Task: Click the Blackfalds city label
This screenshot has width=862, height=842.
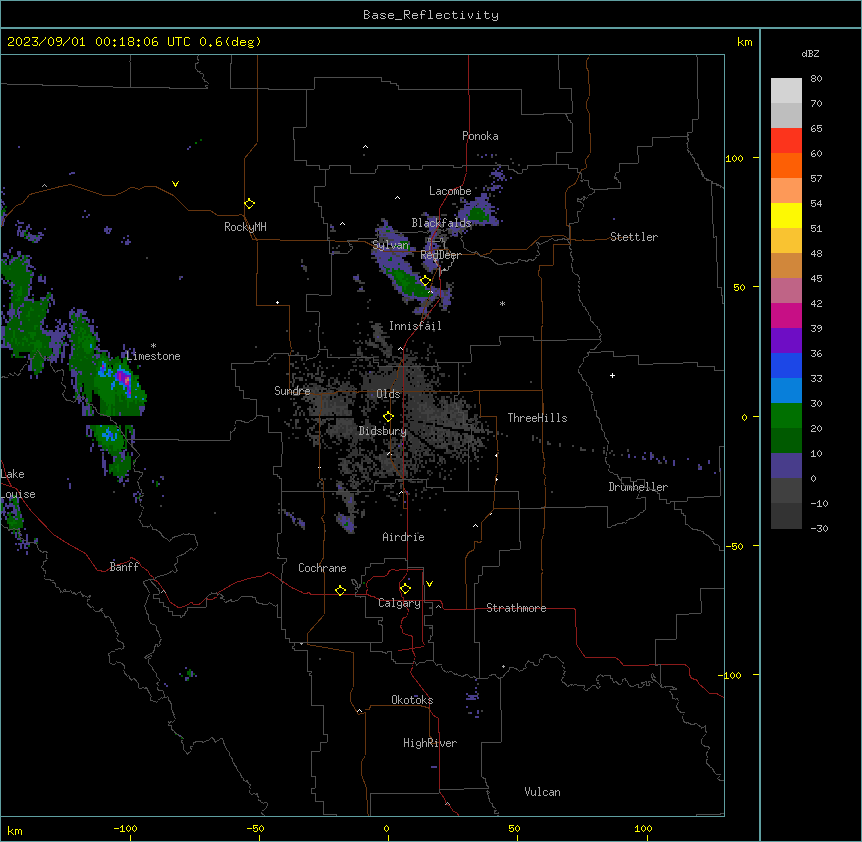Action: (441, 223)
